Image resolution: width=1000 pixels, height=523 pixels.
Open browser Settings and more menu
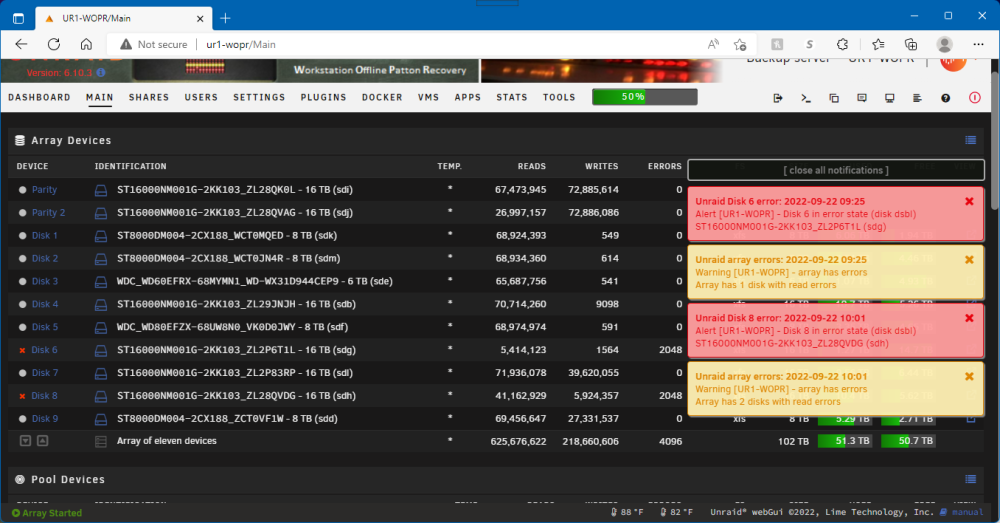coord(978,44)
